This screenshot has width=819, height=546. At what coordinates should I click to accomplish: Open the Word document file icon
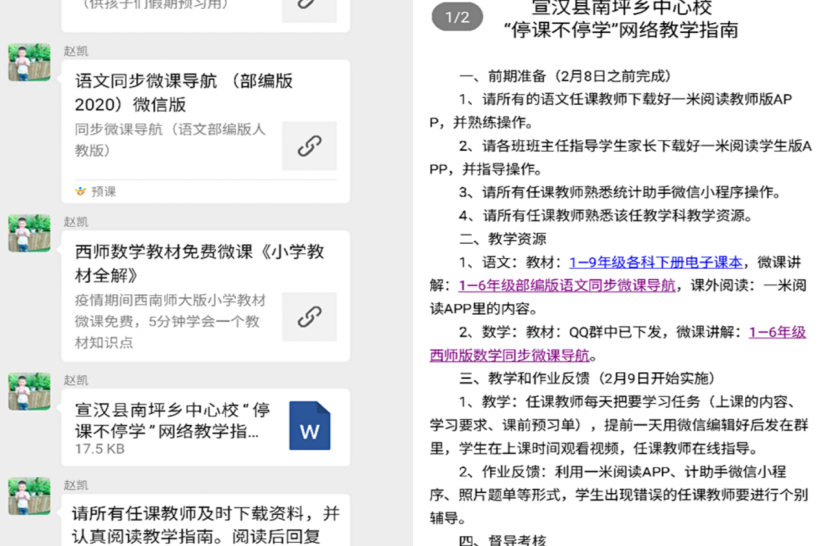pyautogui.click(x=309, y=425)
